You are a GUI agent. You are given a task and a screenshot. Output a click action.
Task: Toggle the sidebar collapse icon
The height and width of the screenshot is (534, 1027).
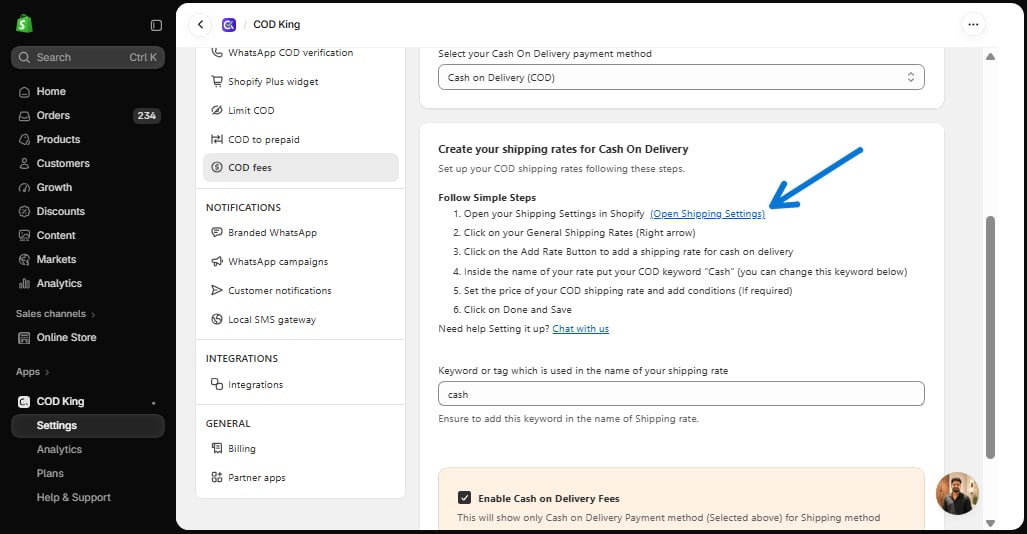click(x=156, y=25)
